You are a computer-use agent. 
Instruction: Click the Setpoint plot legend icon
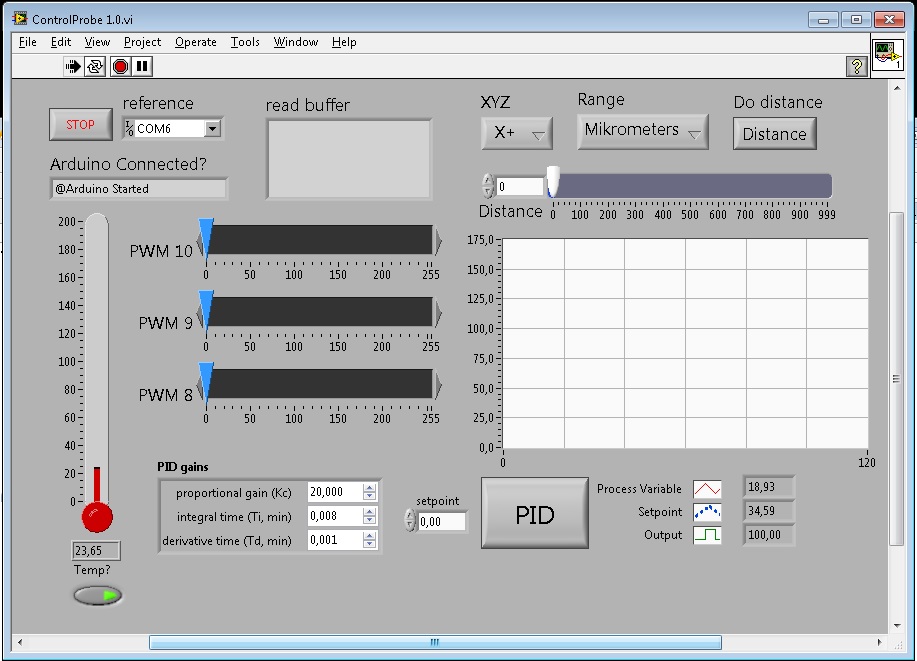[707, 512]
